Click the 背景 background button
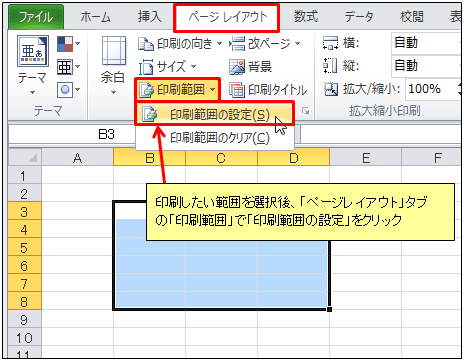The height and width of the screenshot is (361, 464). point(250,67)
